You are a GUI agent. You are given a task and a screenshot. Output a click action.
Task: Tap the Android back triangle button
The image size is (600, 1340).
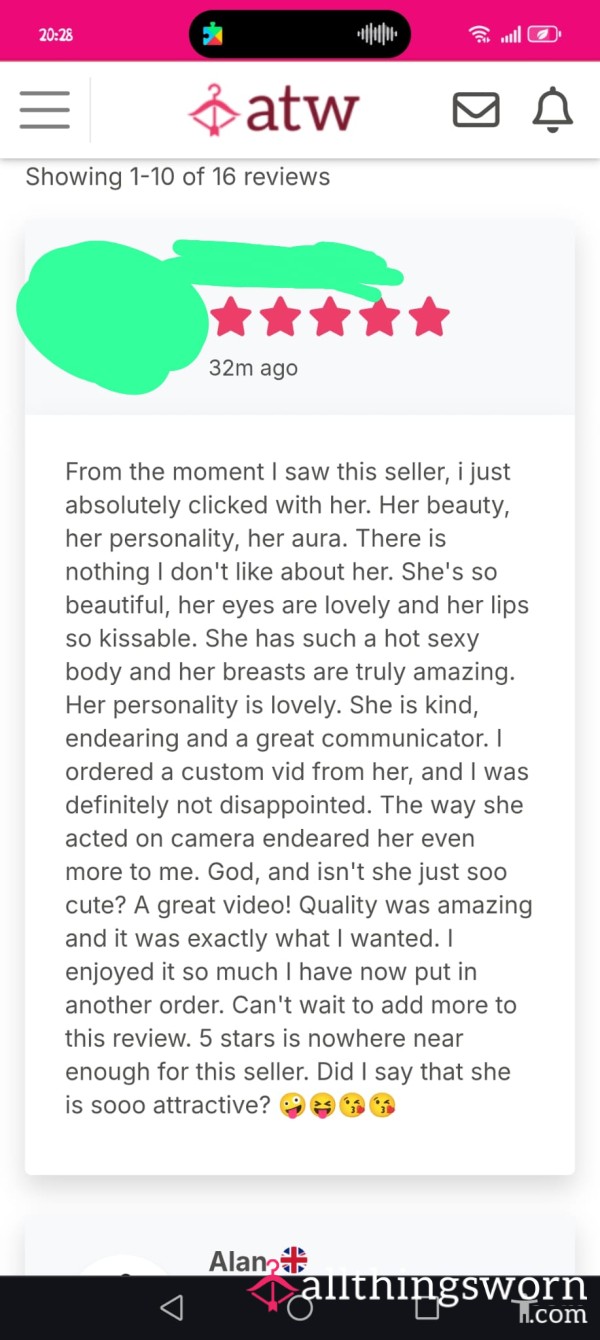(x=172, y=1306)
